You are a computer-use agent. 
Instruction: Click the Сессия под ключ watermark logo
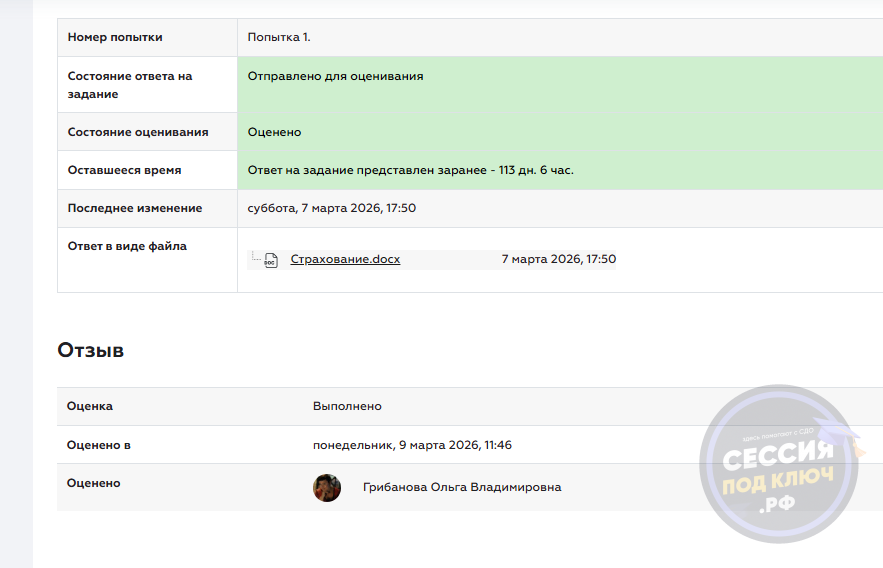[x=780, y=464]
